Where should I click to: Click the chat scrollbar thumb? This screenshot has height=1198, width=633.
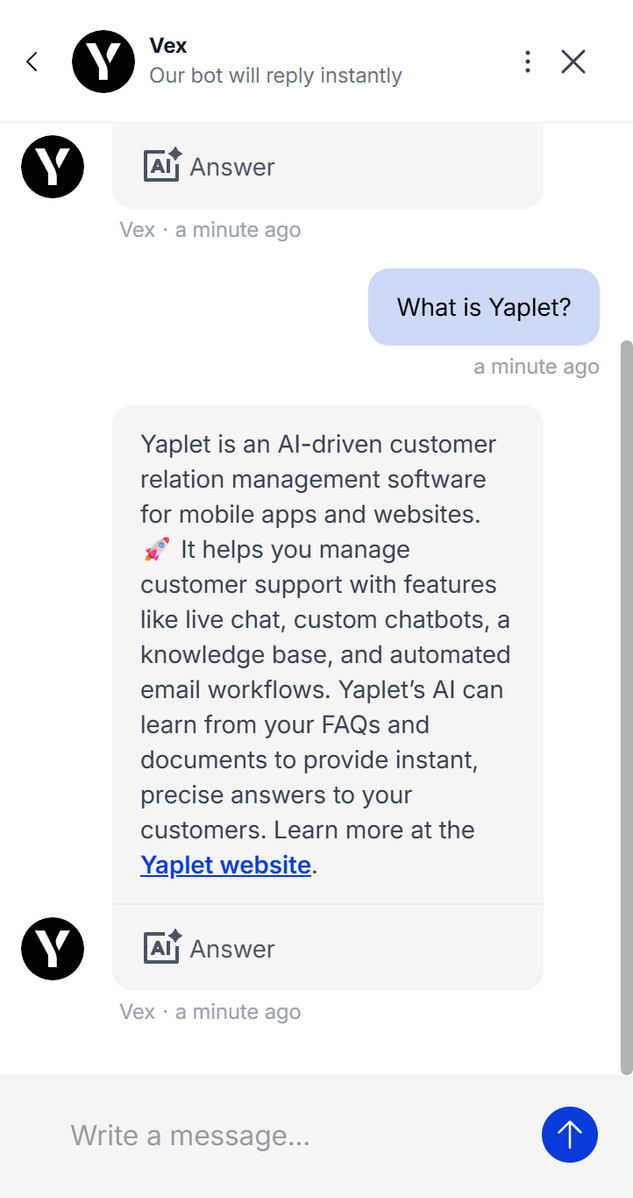[x=626, y=700]
